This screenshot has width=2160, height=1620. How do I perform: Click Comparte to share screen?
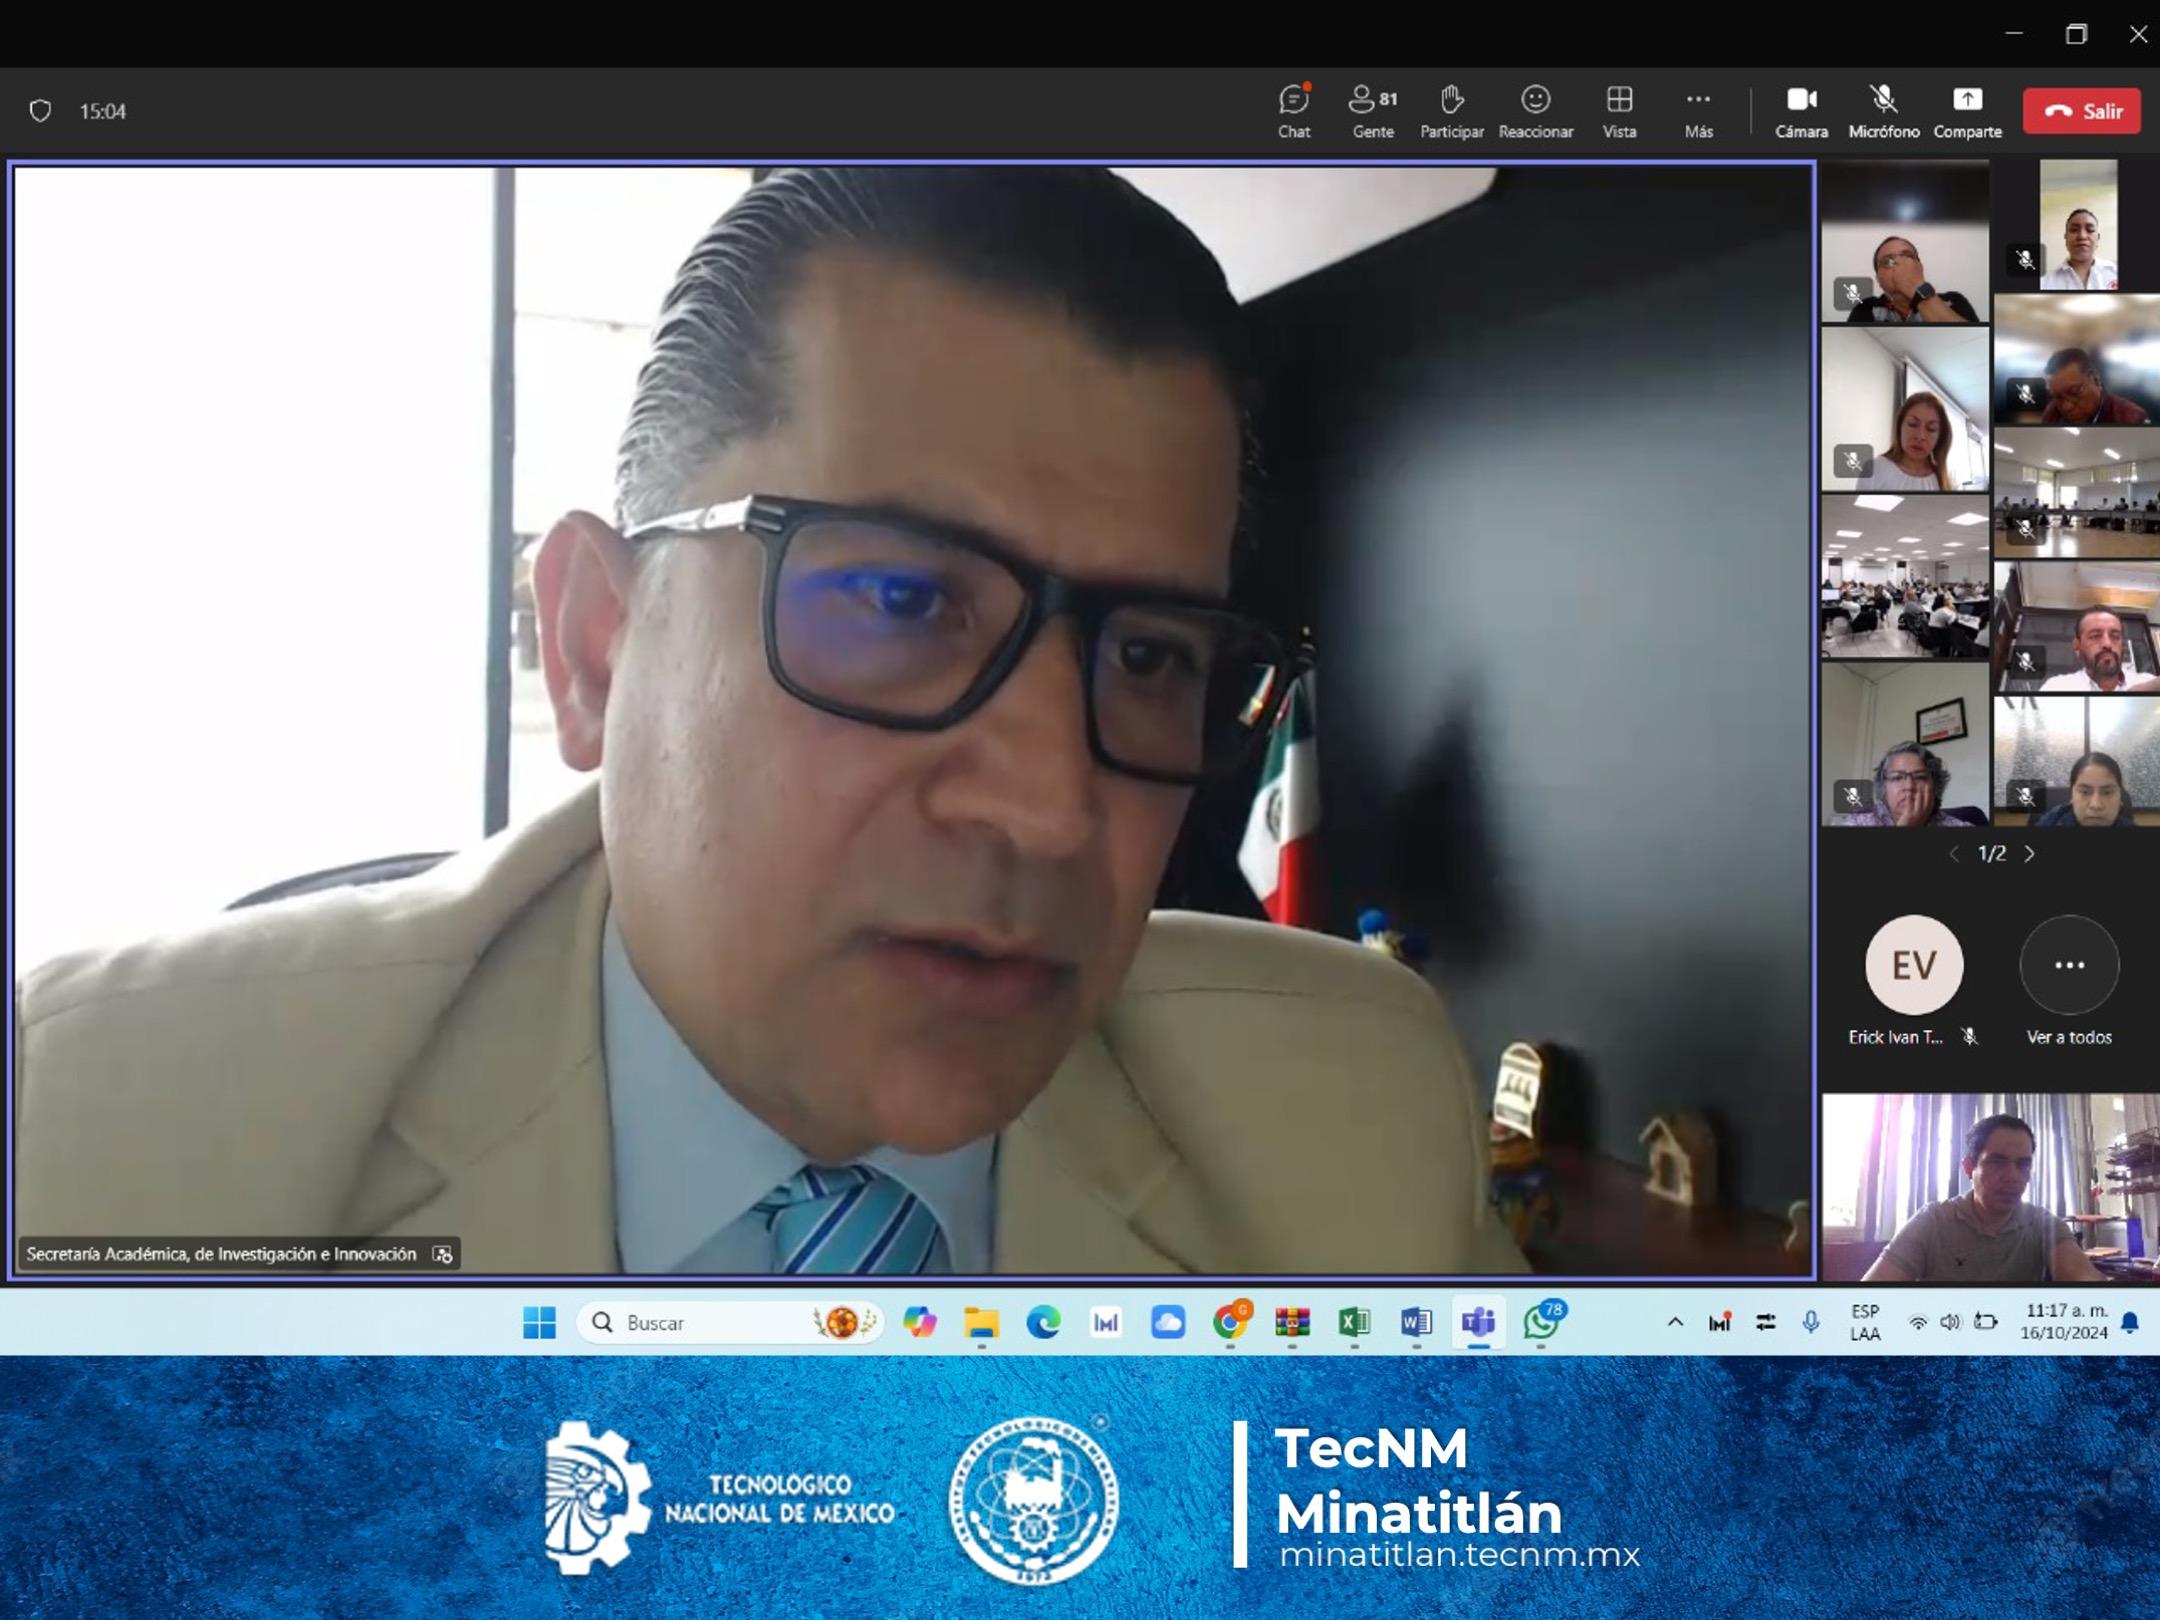(1967, 111)
